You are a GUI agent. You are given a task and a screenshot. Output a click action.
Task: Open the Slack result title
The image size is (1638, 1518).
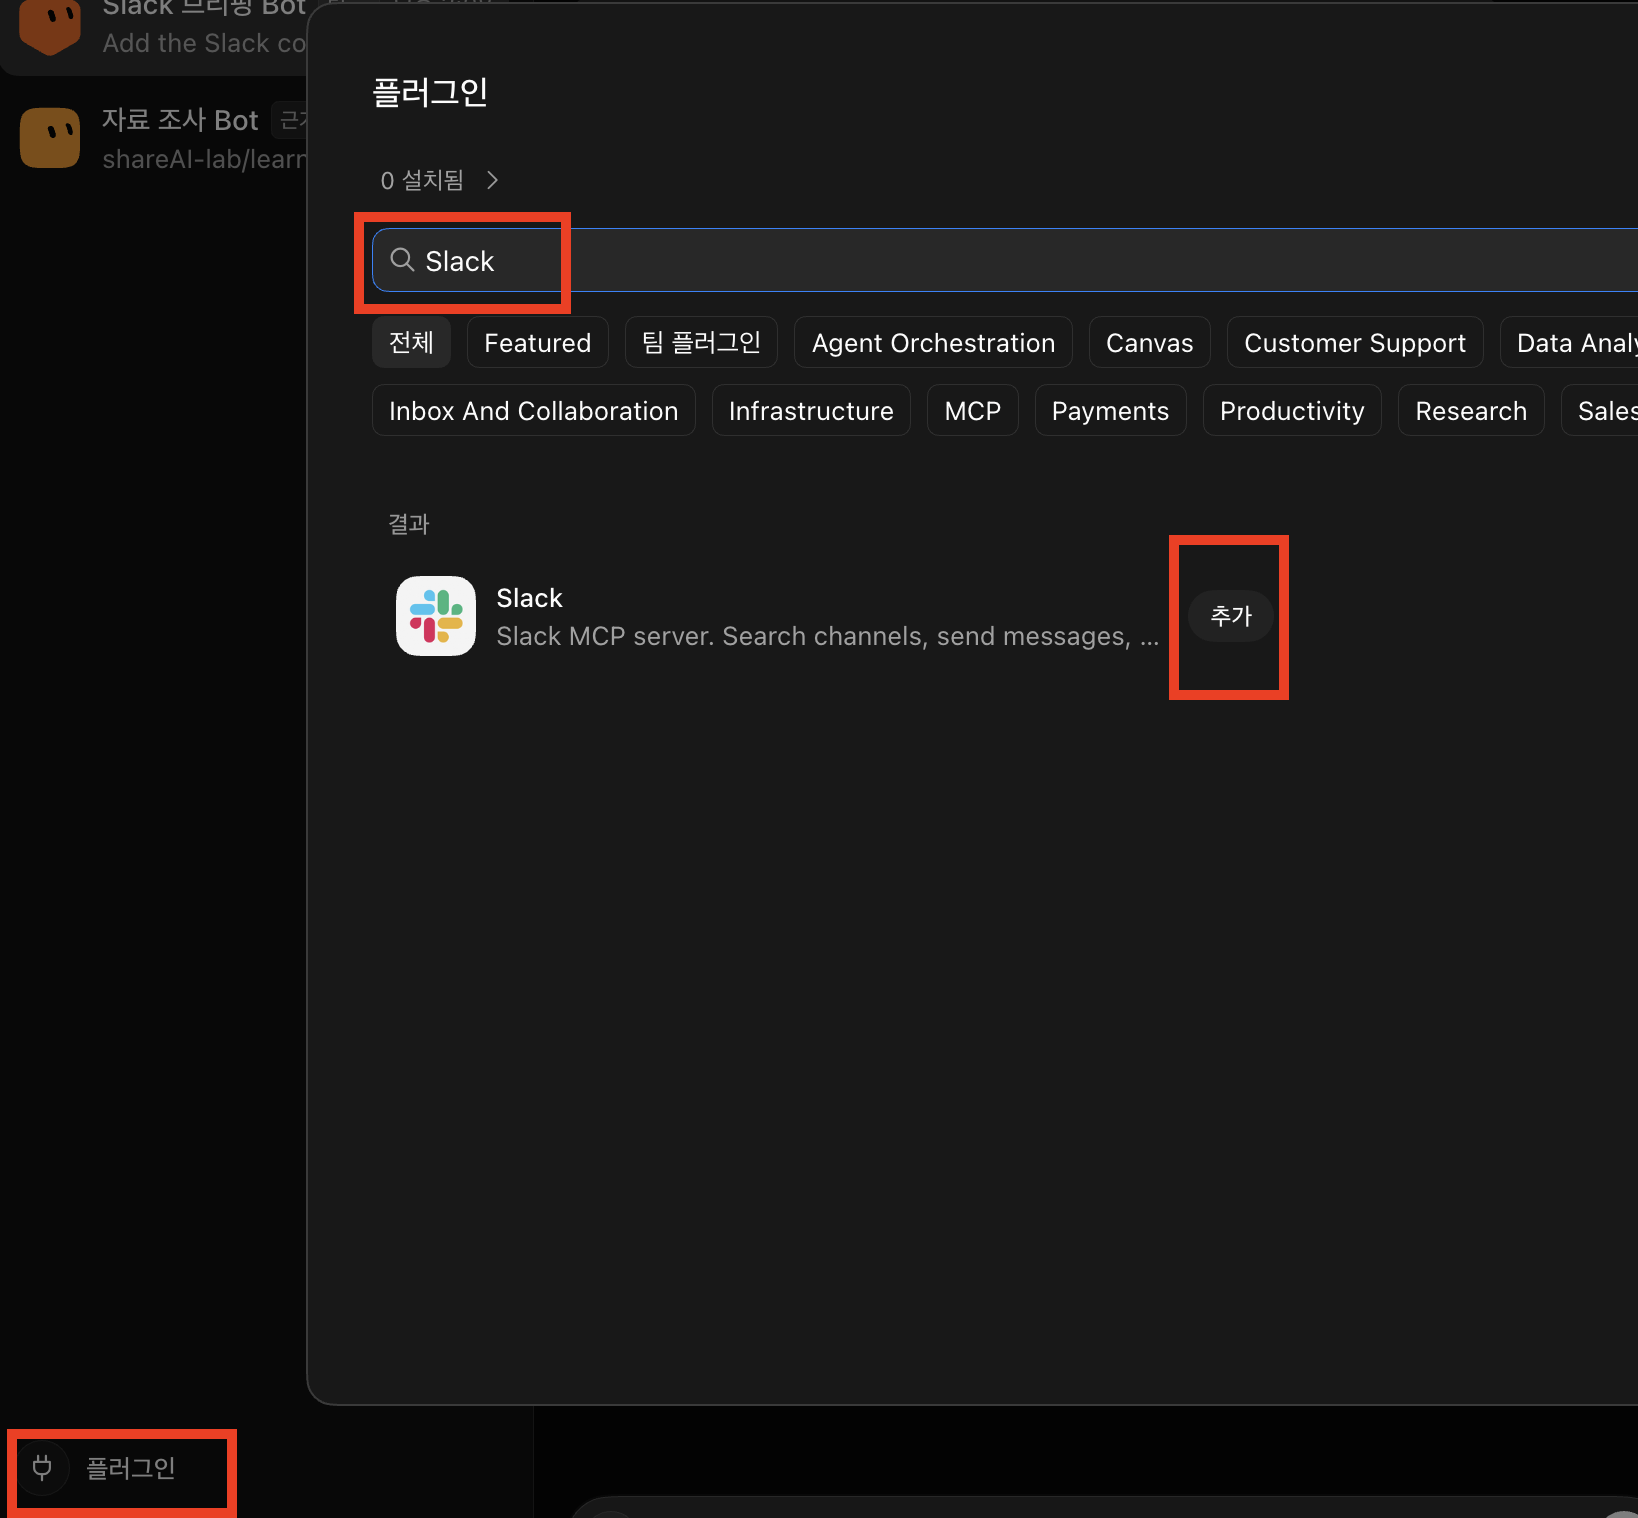pos(530,598)
